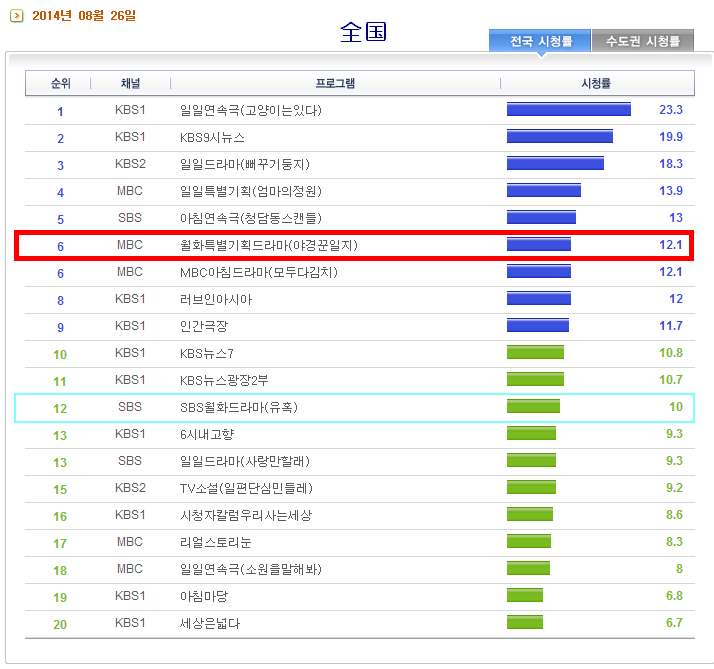Click the 시청률 column header
Viewport: 714px width, 669px height.
coord(596,83)
